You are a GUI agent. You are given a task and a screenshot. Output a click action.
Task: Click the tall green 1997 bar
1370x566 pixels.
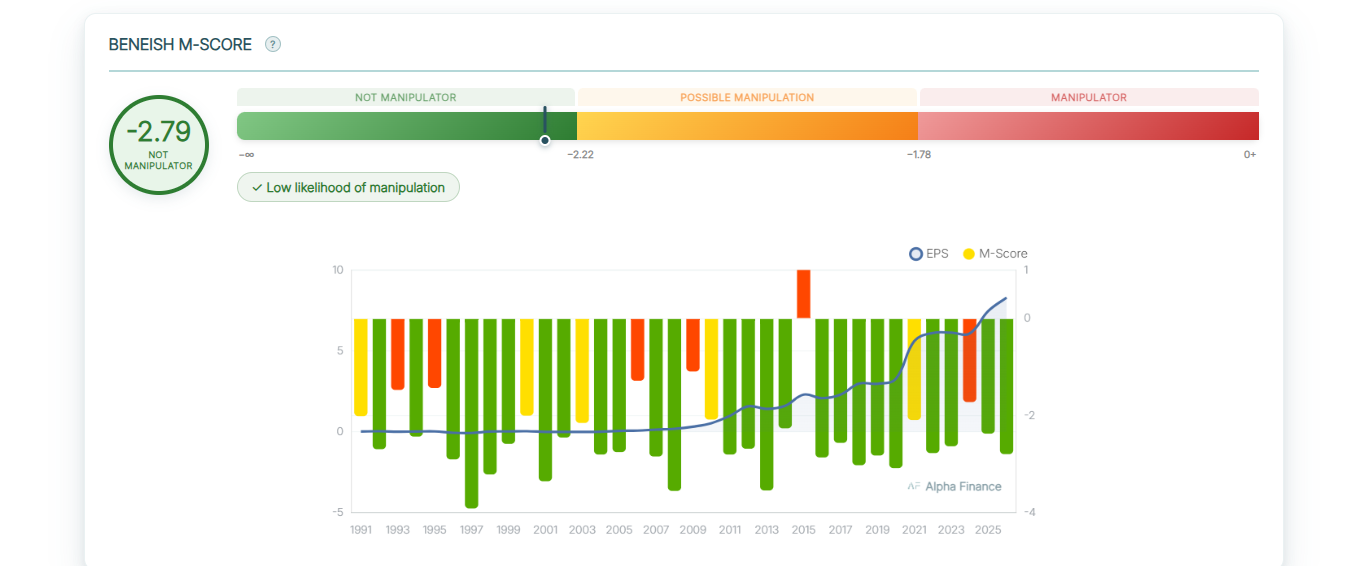click(472, 413)
